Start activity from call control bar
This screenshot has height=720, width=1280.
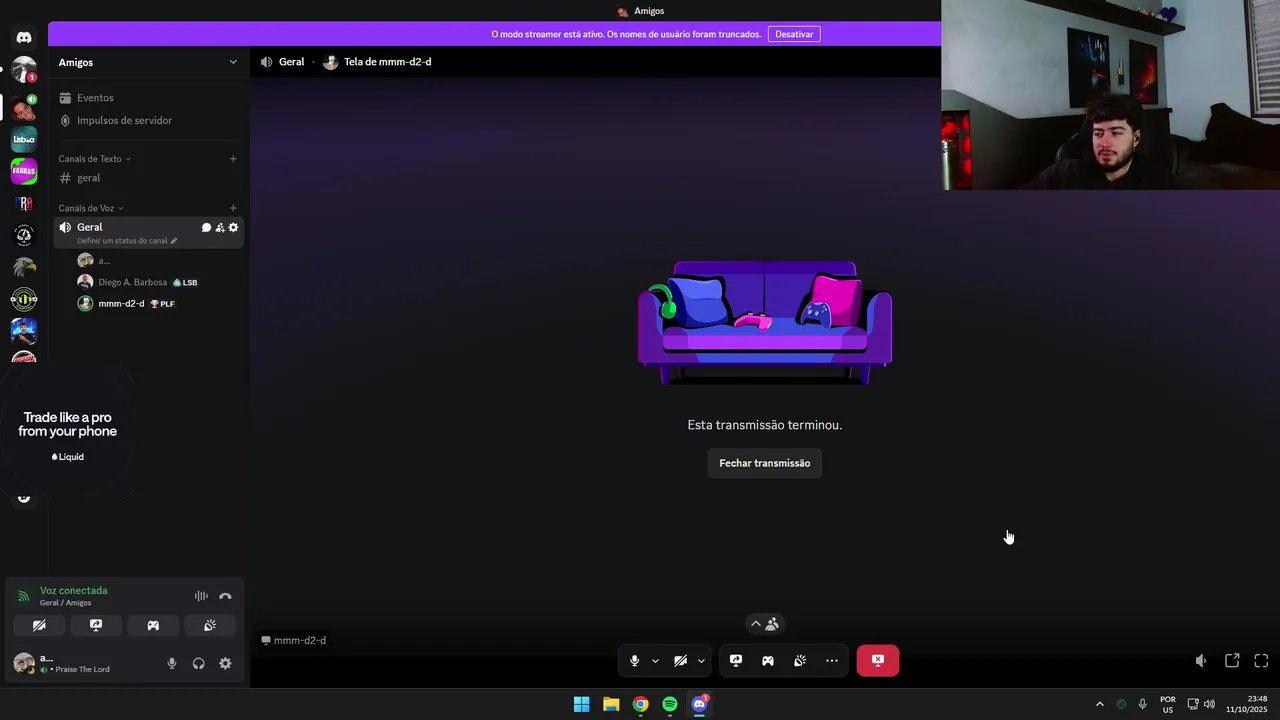tap(768, 661)
